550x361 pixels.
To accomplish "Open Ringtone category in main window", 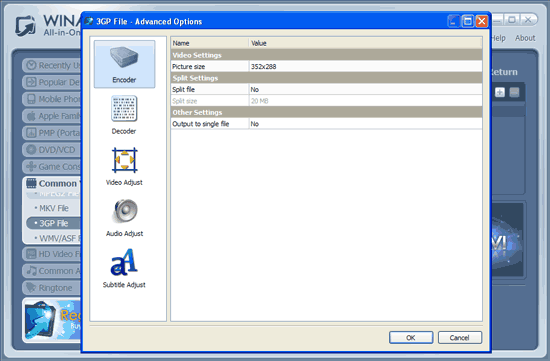I will (x=52, y=288).
